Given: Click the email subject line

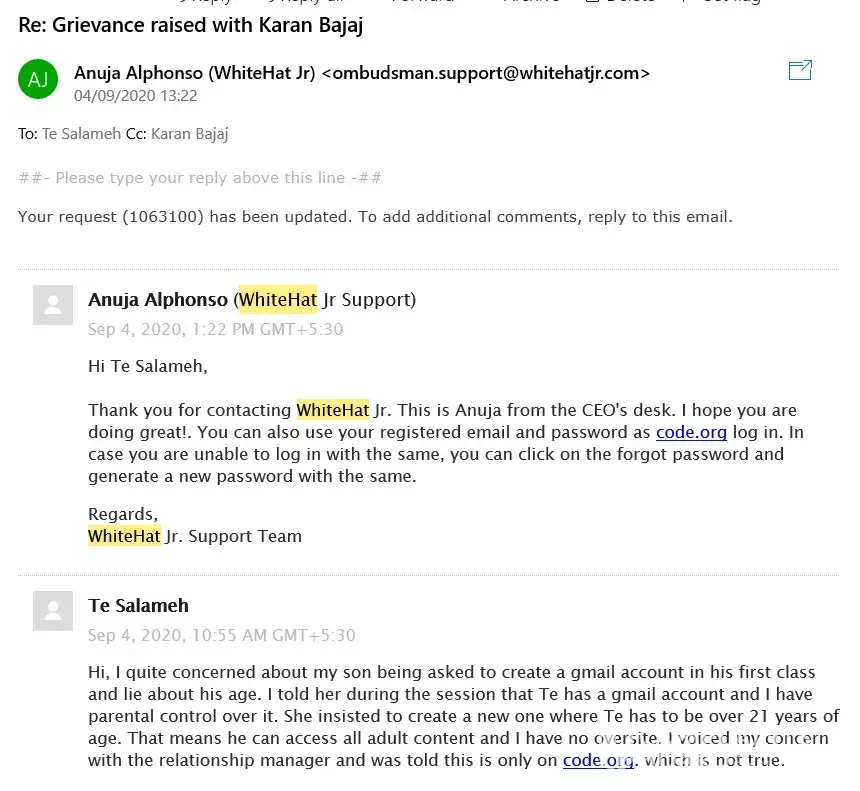Looking at the screenshot, I should [190, 25].
